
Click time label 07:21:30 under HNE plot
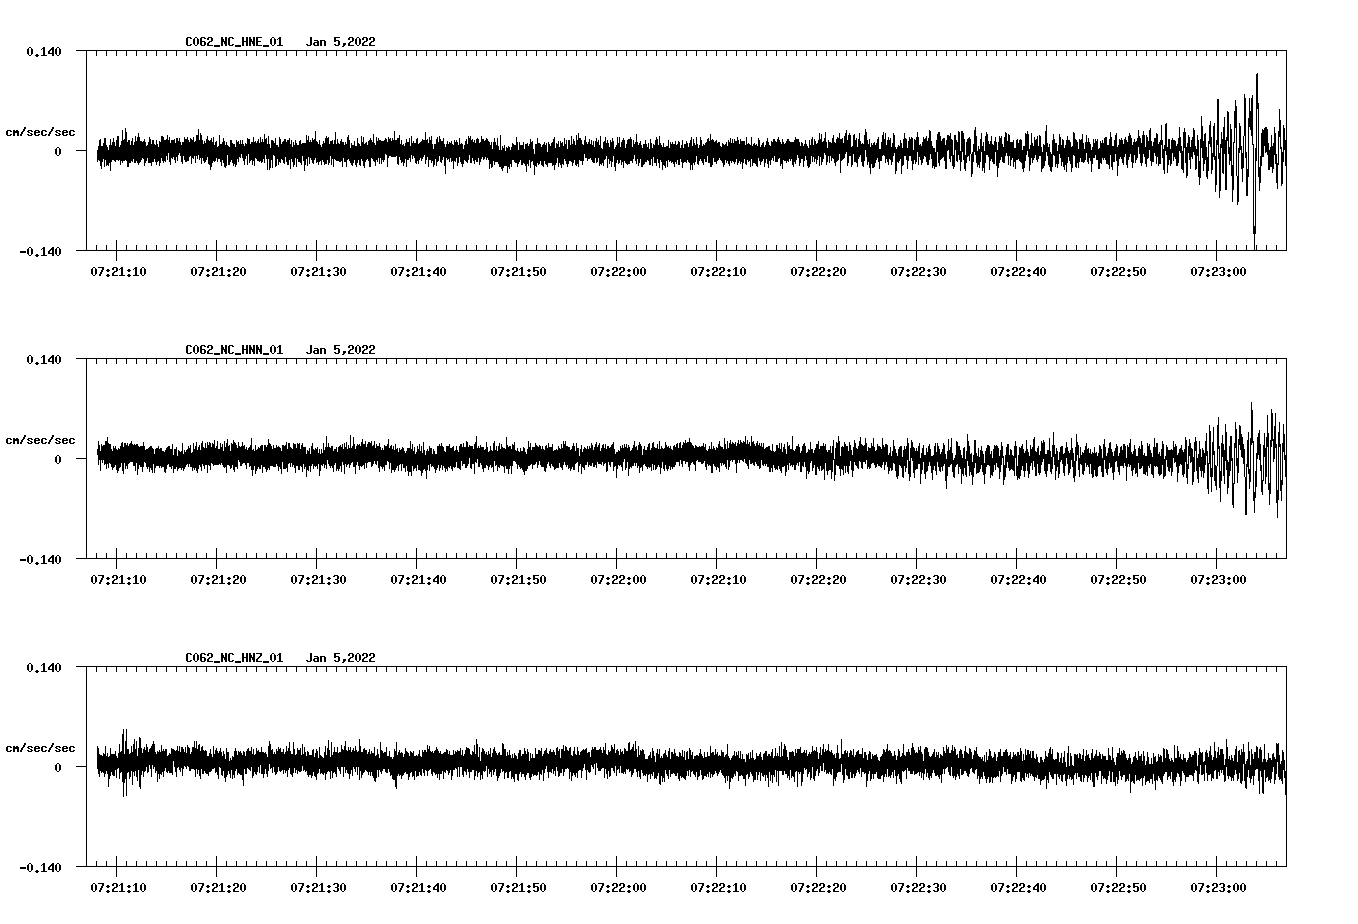coord(318,271)
